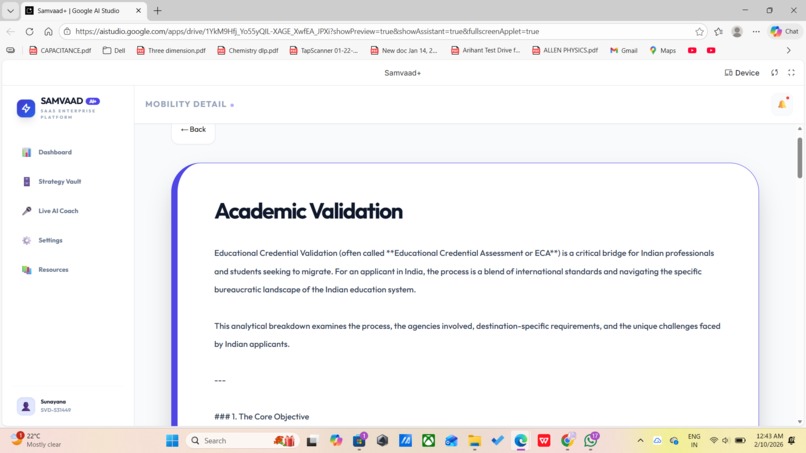This screenshot has width=806, height=453.
Task: Open the TapScanner bookmark
Action: [x=323, y=50]
